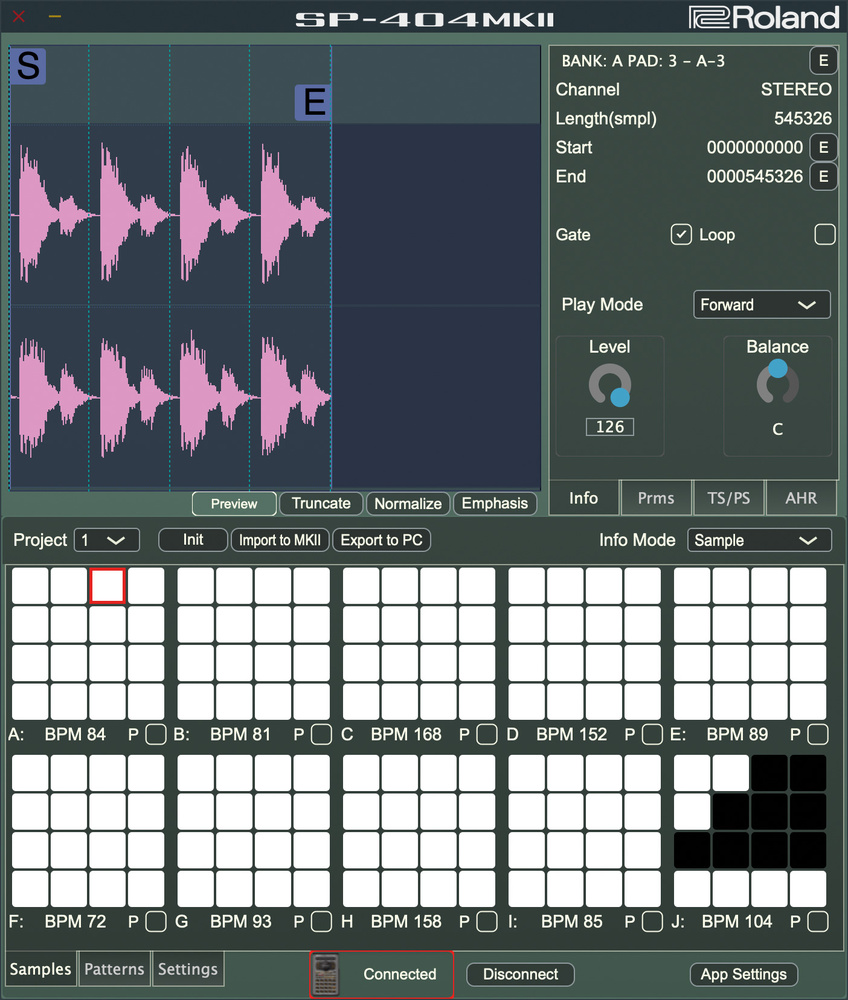Close the window with the red X
Image resolution: width=848 pixels, height=1000 pixels.
pyautogui.click(x=18, y=17)
